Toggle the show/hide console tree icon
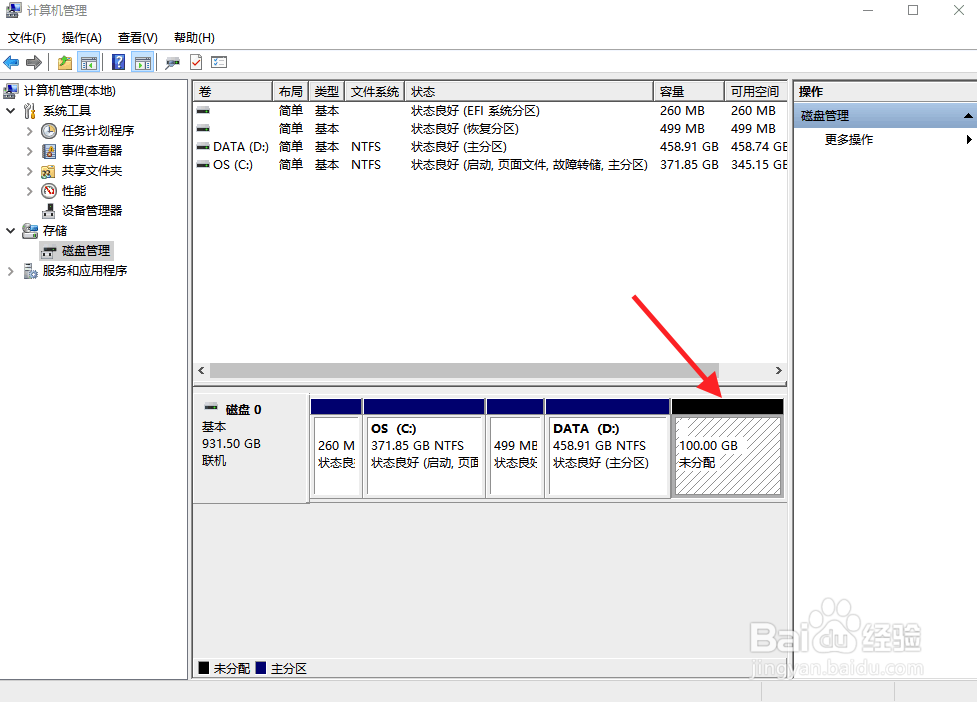Viewport: 977px width, 702px height. coord(89,62)
